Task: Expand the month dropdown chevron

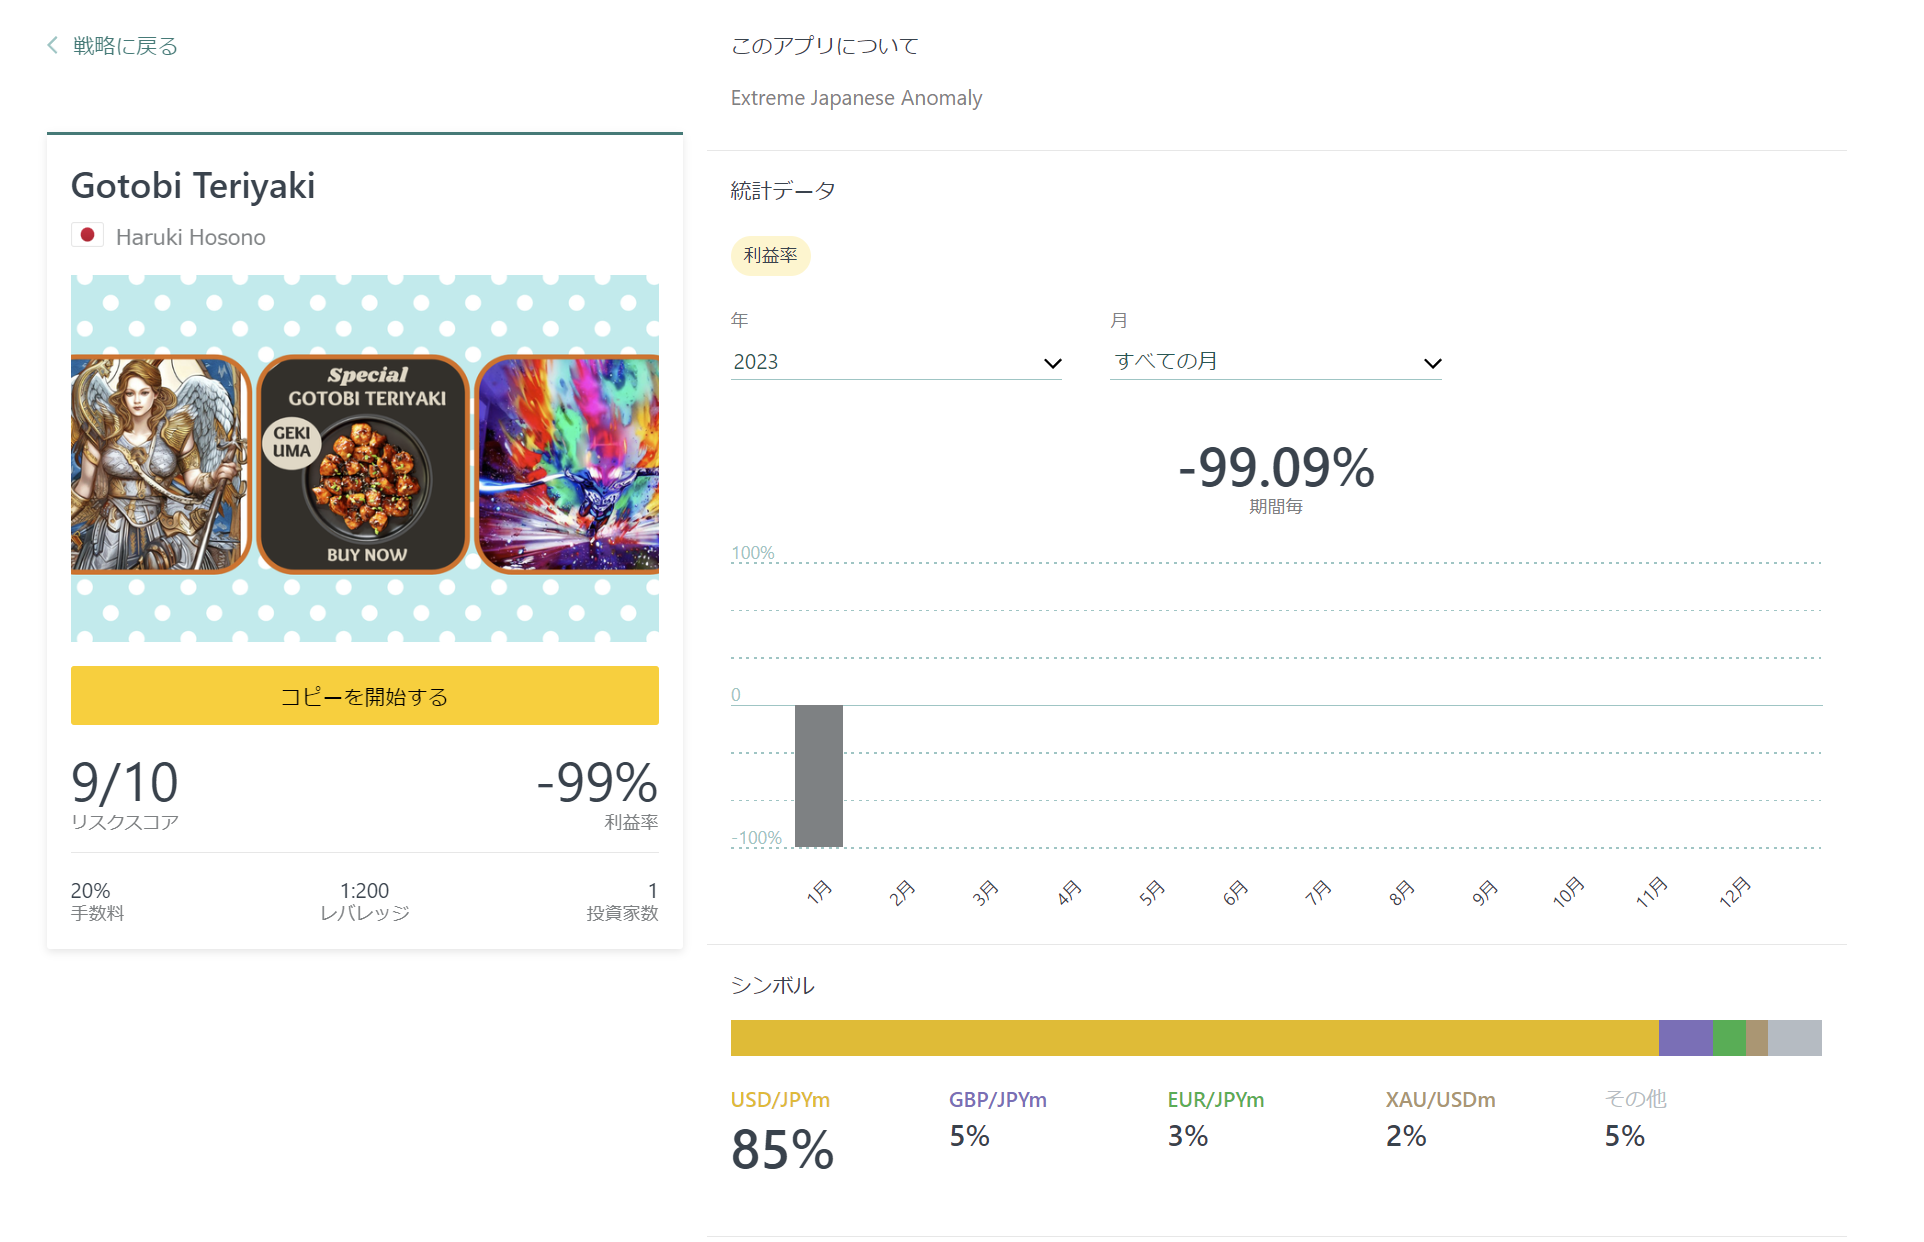Action: tap(1432, 363)
